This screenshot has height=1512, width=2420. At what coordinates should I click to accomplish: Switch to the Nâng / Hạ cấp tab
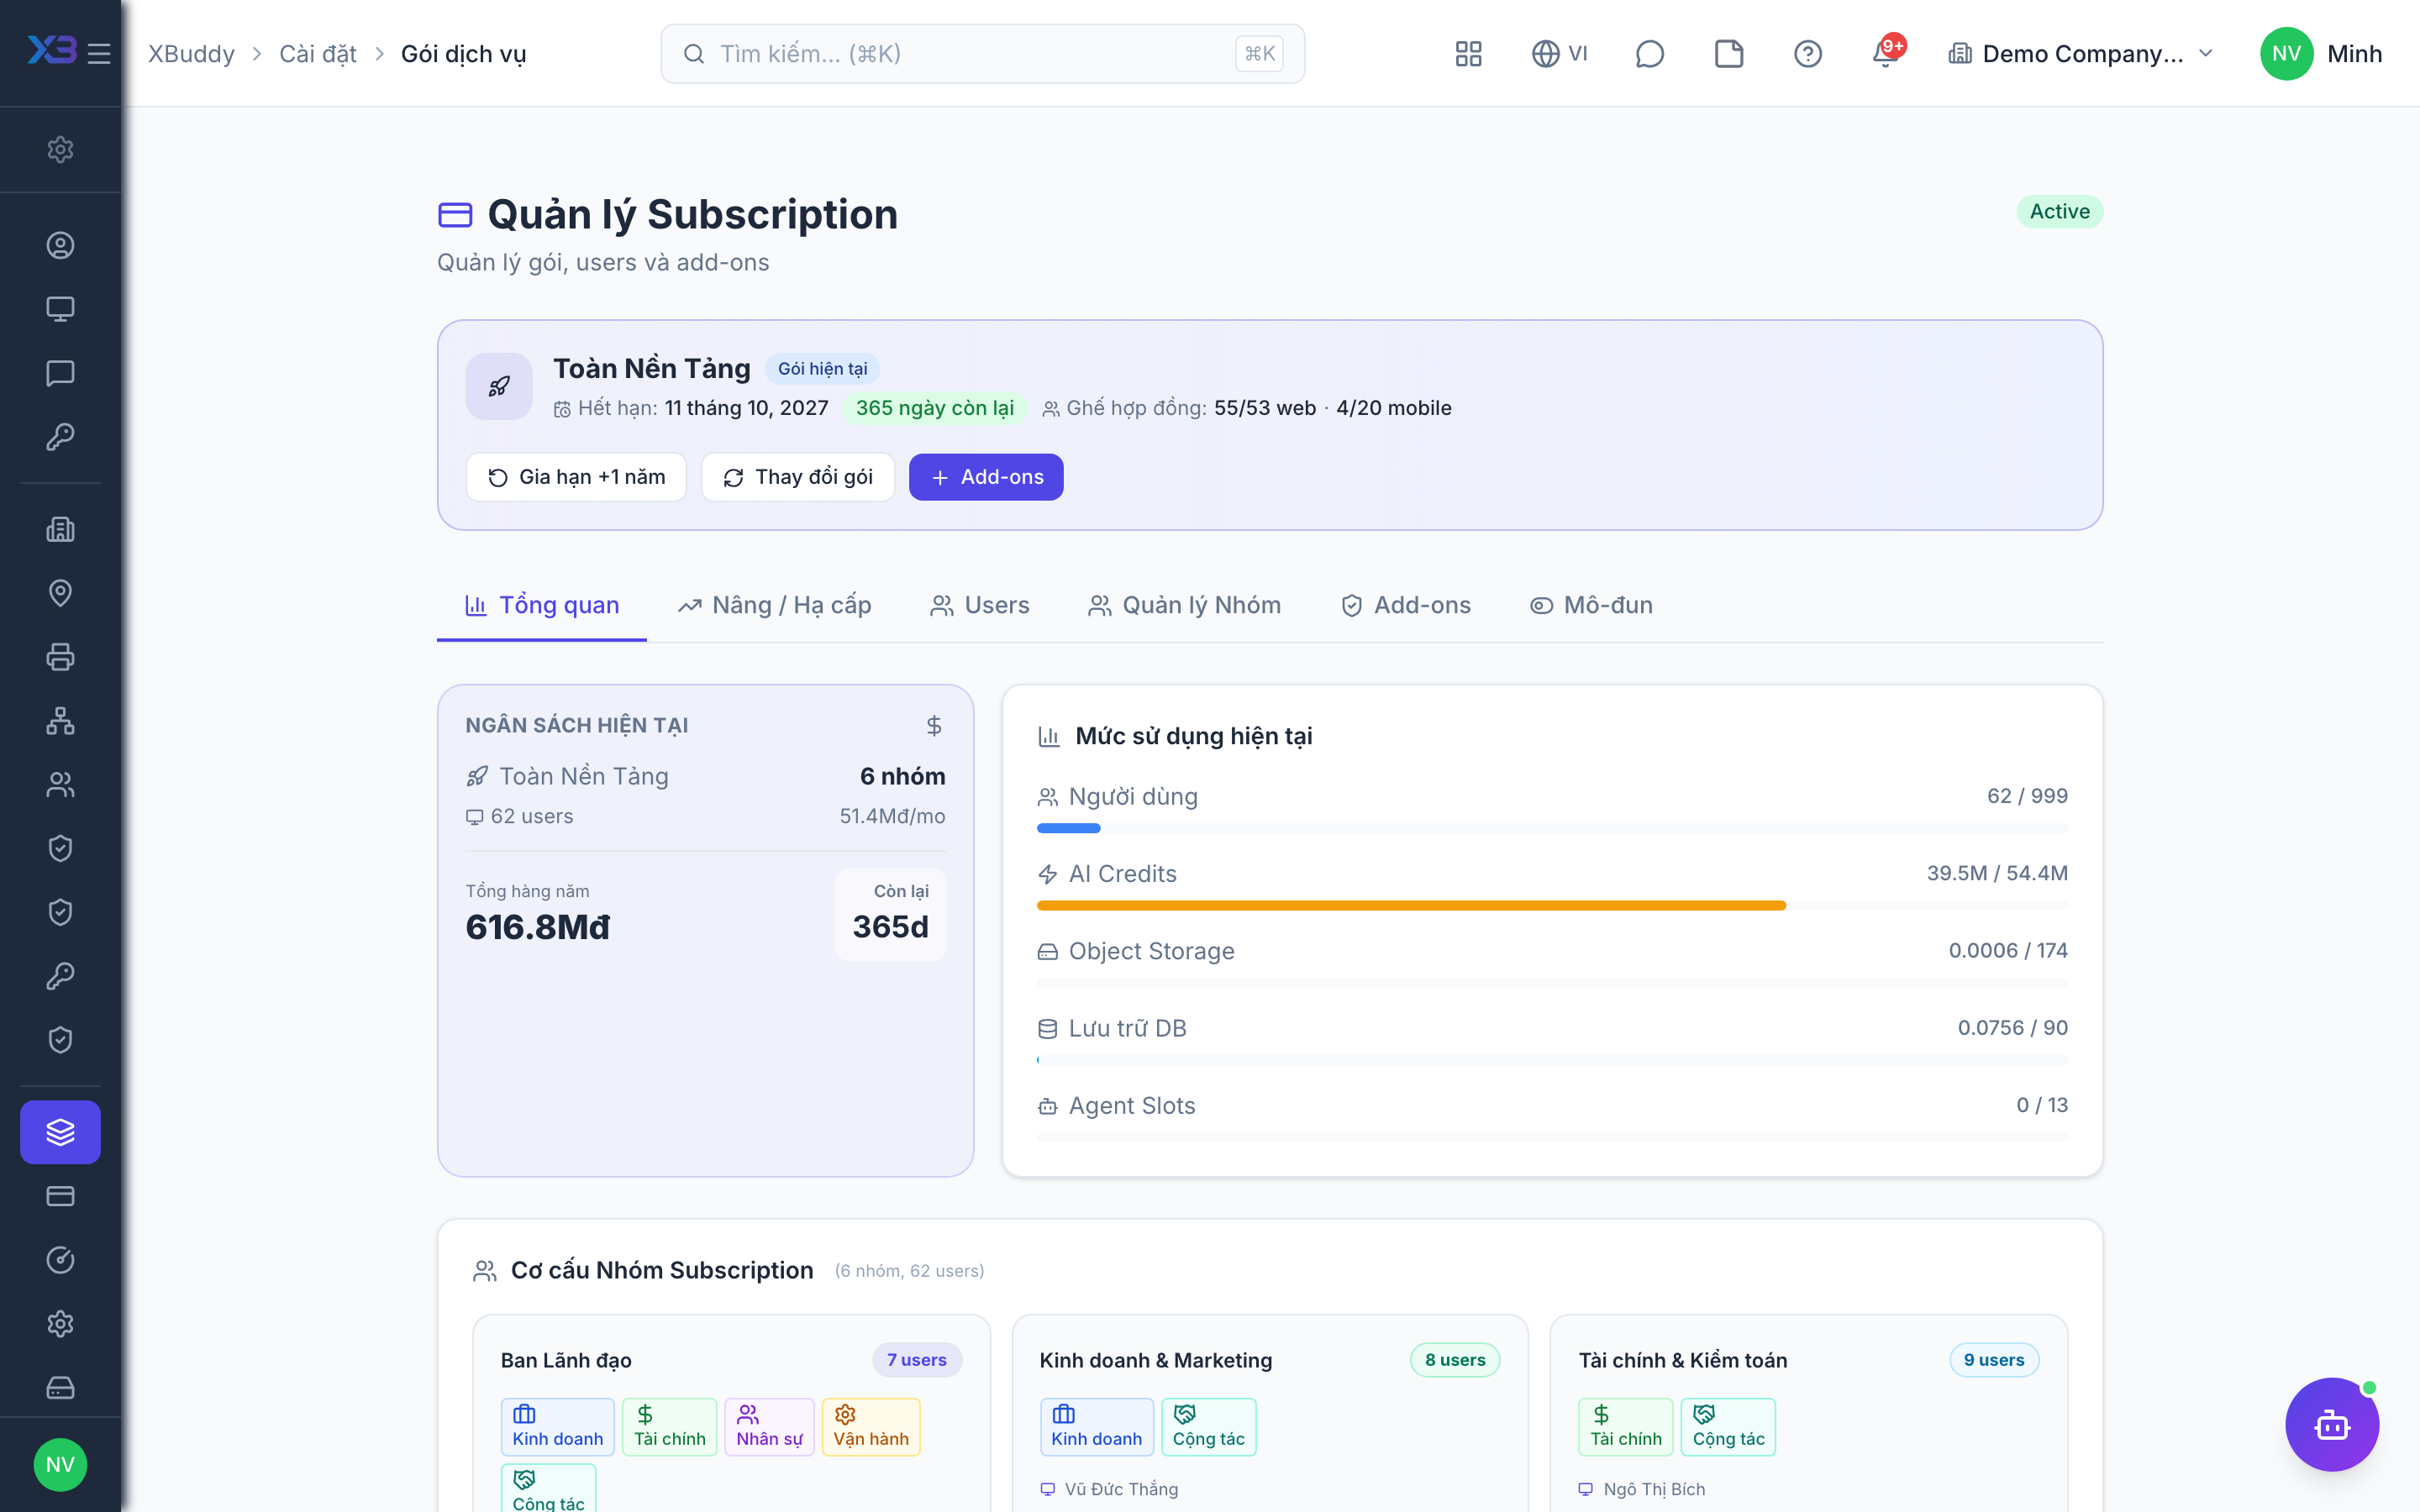[x=775, y=605]
